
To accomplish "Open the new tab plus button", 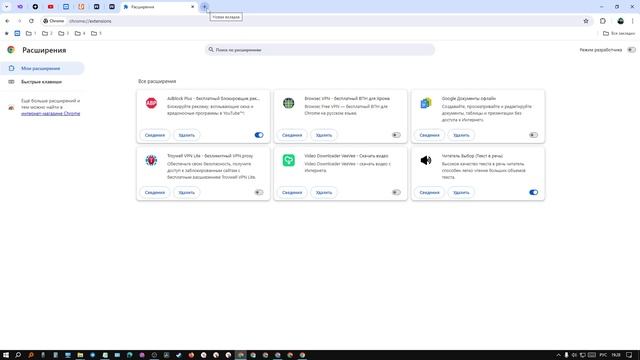I will pyautogui.click(x=204, y=7).
